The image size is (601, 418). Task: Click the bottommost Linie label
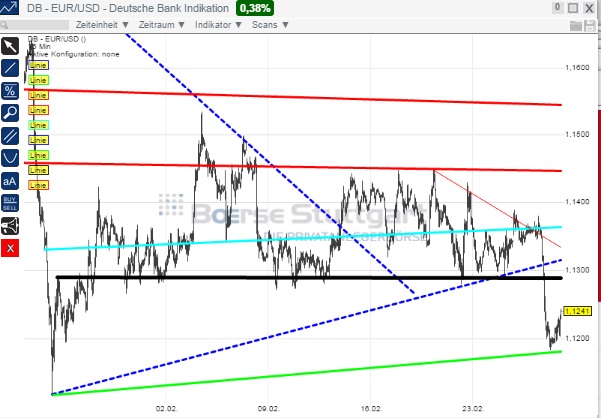(x=38, y=185)
